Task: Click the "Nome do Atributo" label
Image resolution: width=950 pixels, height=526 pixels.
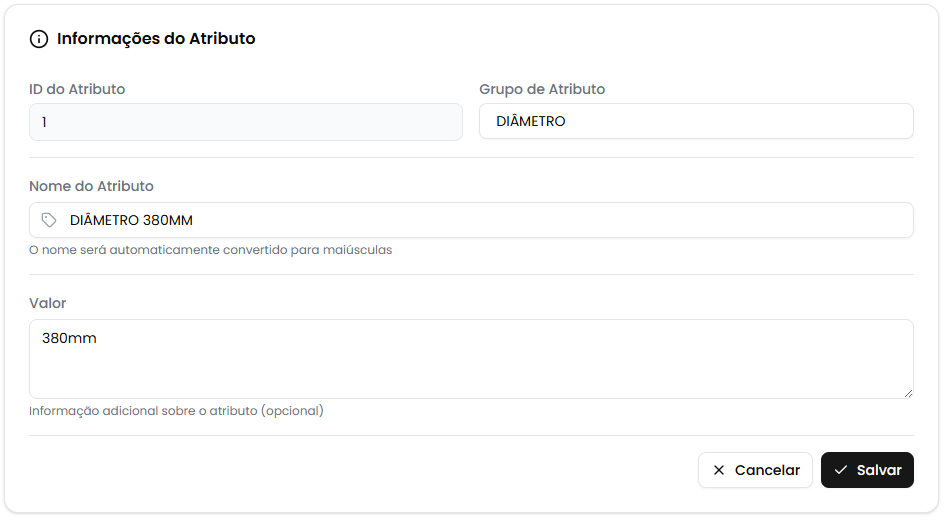Action: pyautogui.click(x=91, y=186)
